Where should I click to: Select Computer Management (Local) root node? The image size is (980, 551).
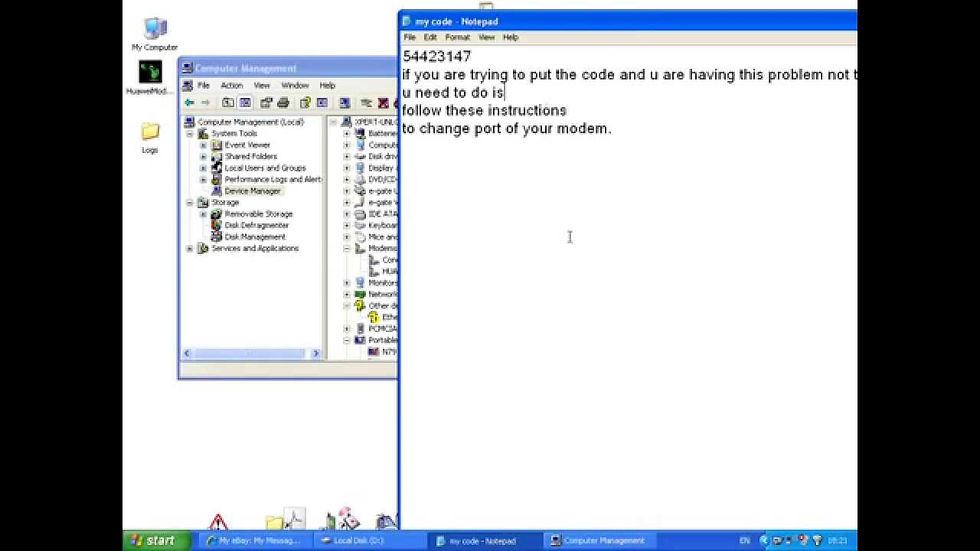click(251, 122)
